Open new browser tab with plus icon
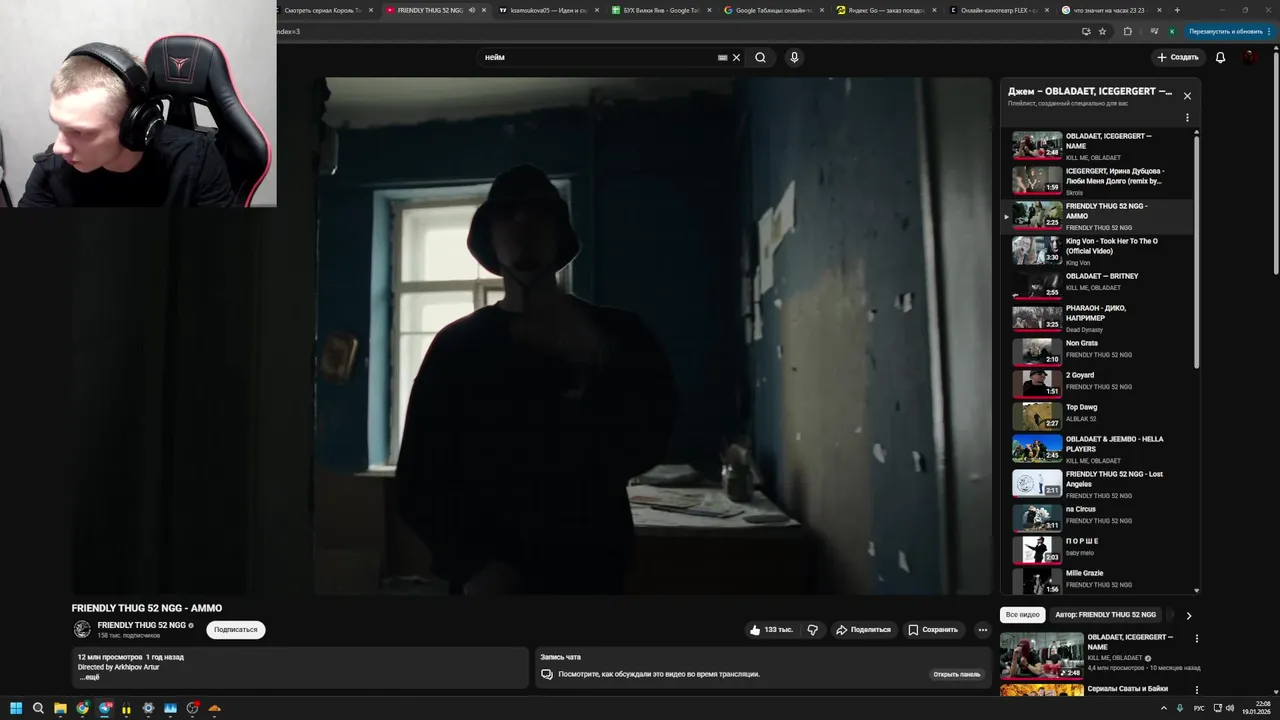 coord(1177,10)
